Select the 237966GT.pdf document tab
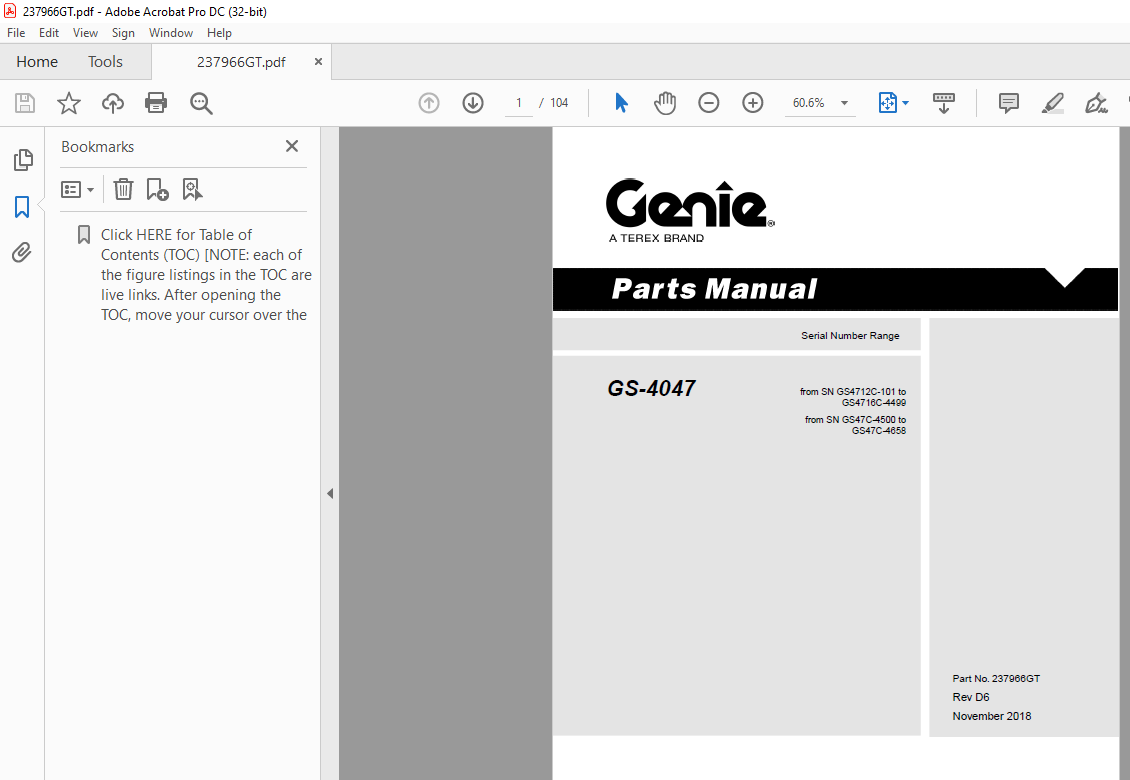 (x=241, y=62)
